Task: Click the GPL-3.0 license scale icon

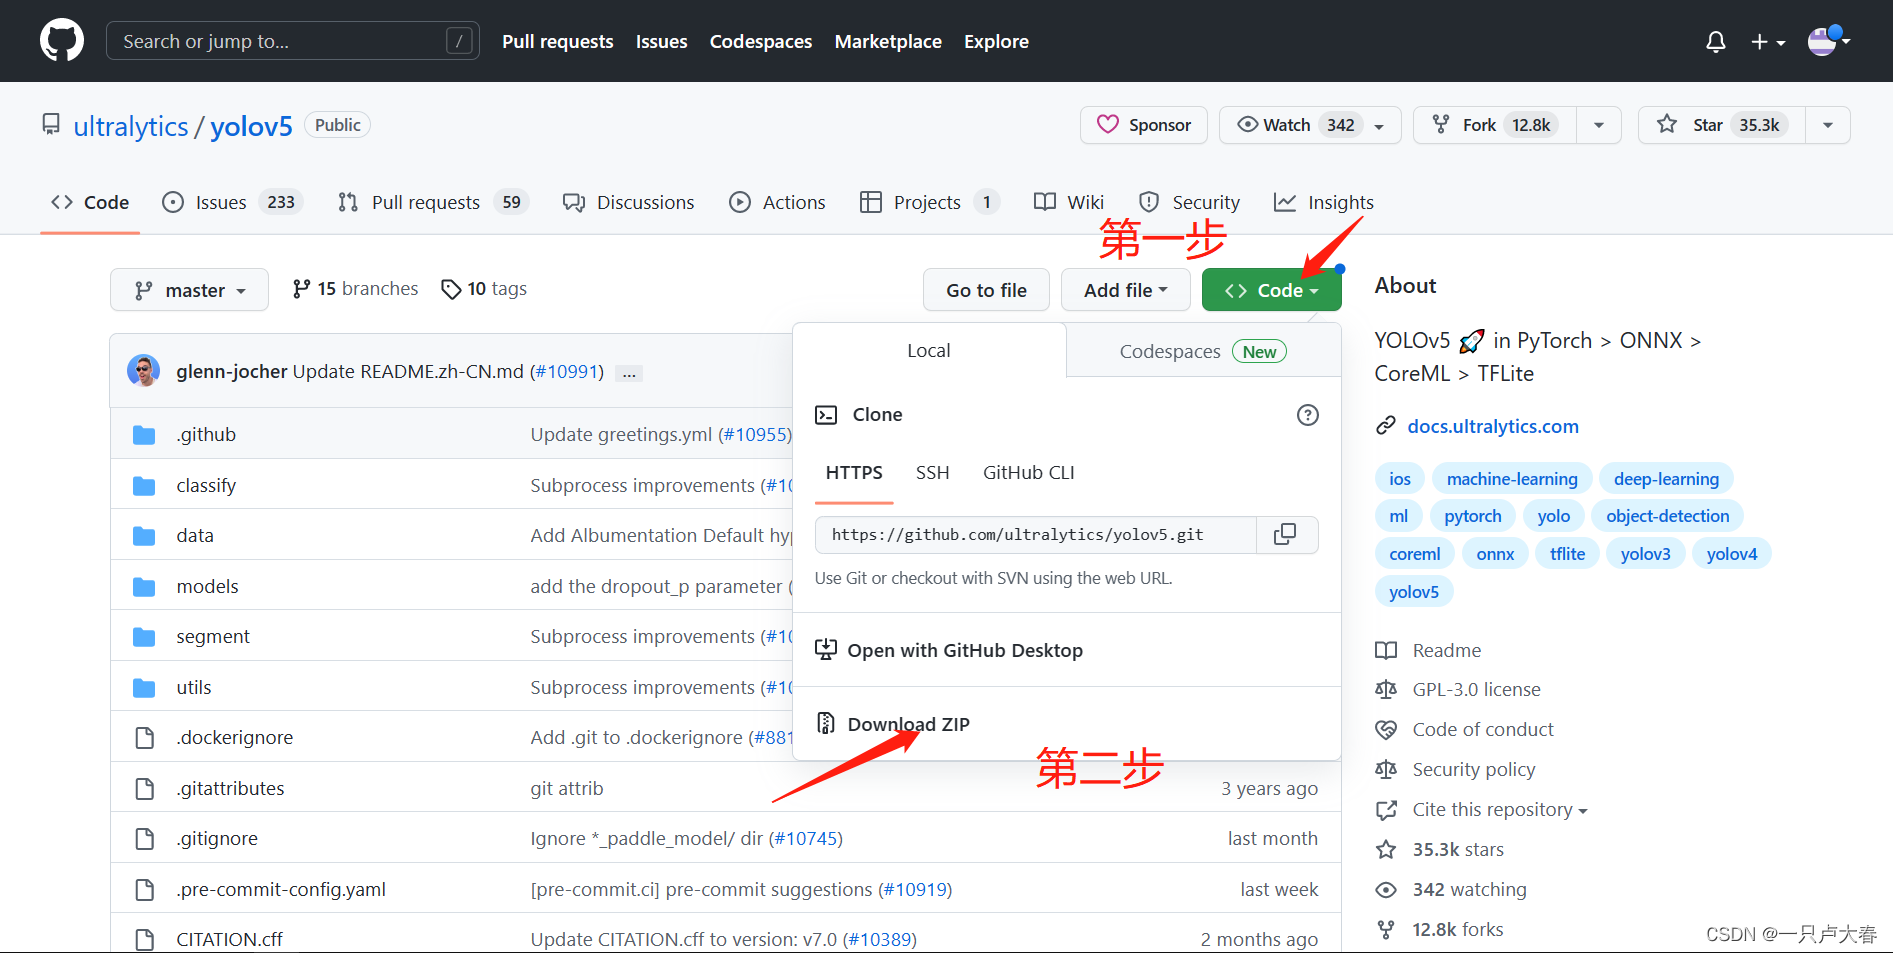Action: click(x=1386, y=690)
